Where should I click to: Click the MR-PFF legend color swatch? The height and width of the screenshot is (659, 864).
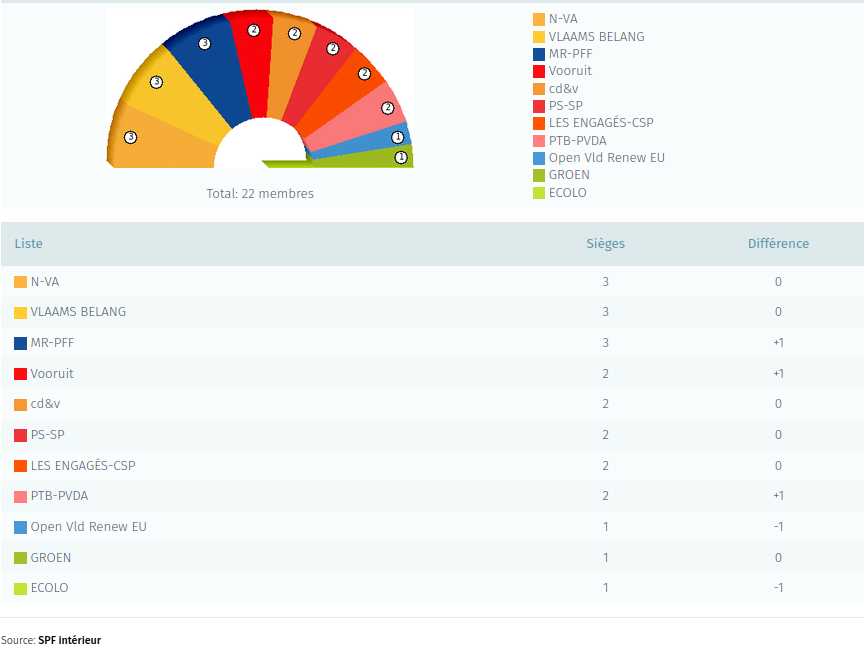pos(539,54)
